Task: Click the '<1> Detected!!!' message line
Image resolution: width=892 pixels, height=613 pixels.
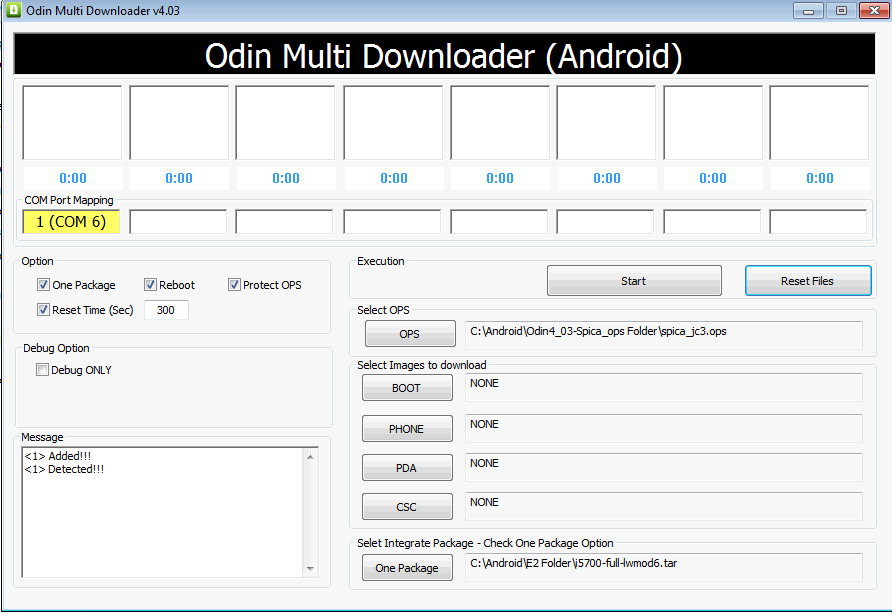Action: [64, 469]
